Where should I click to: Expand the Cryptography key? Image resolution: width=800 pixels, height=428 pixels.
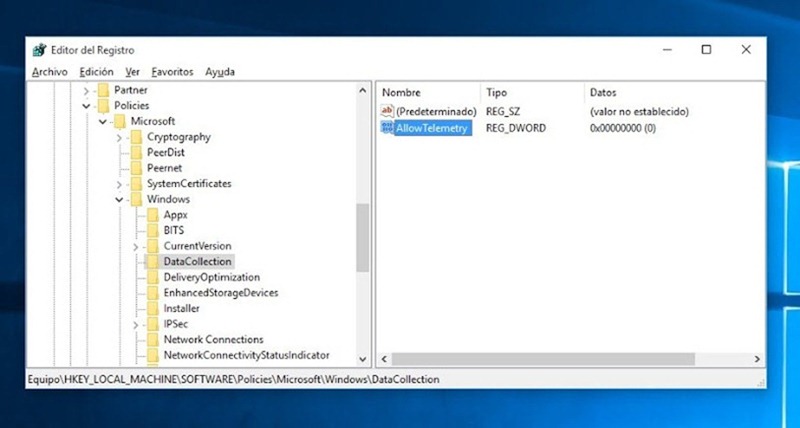coord(119,137)
